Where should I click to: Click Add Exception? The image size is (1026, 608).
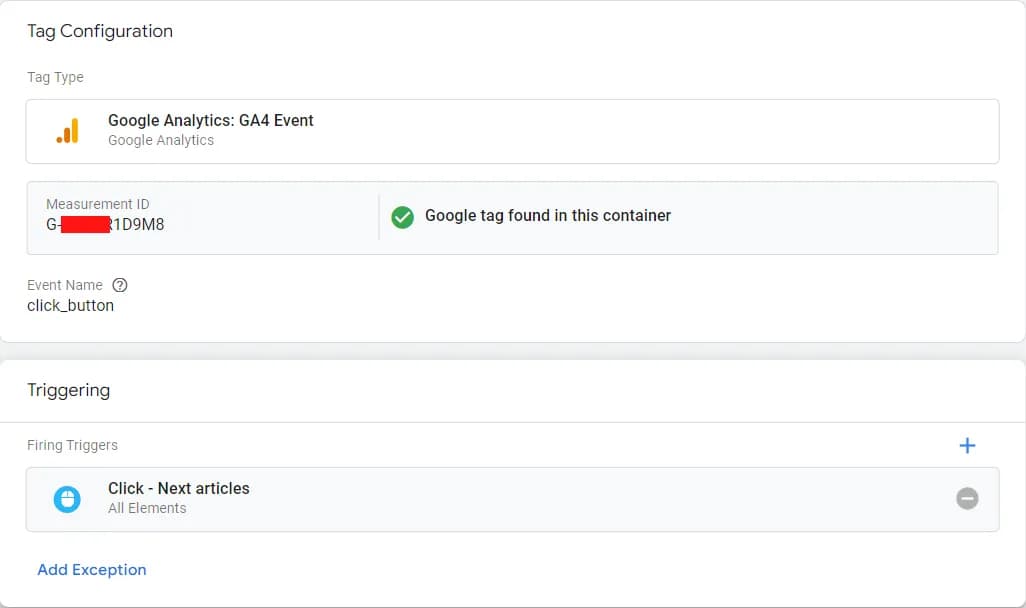tap(92, 569)
